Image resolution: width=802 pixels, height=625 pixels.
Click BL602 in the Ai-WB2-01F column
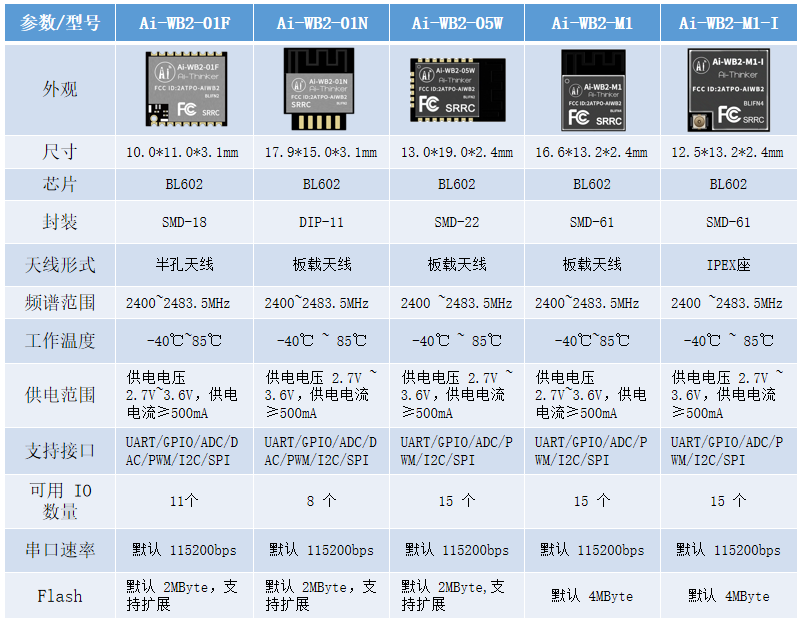point(184,184)
